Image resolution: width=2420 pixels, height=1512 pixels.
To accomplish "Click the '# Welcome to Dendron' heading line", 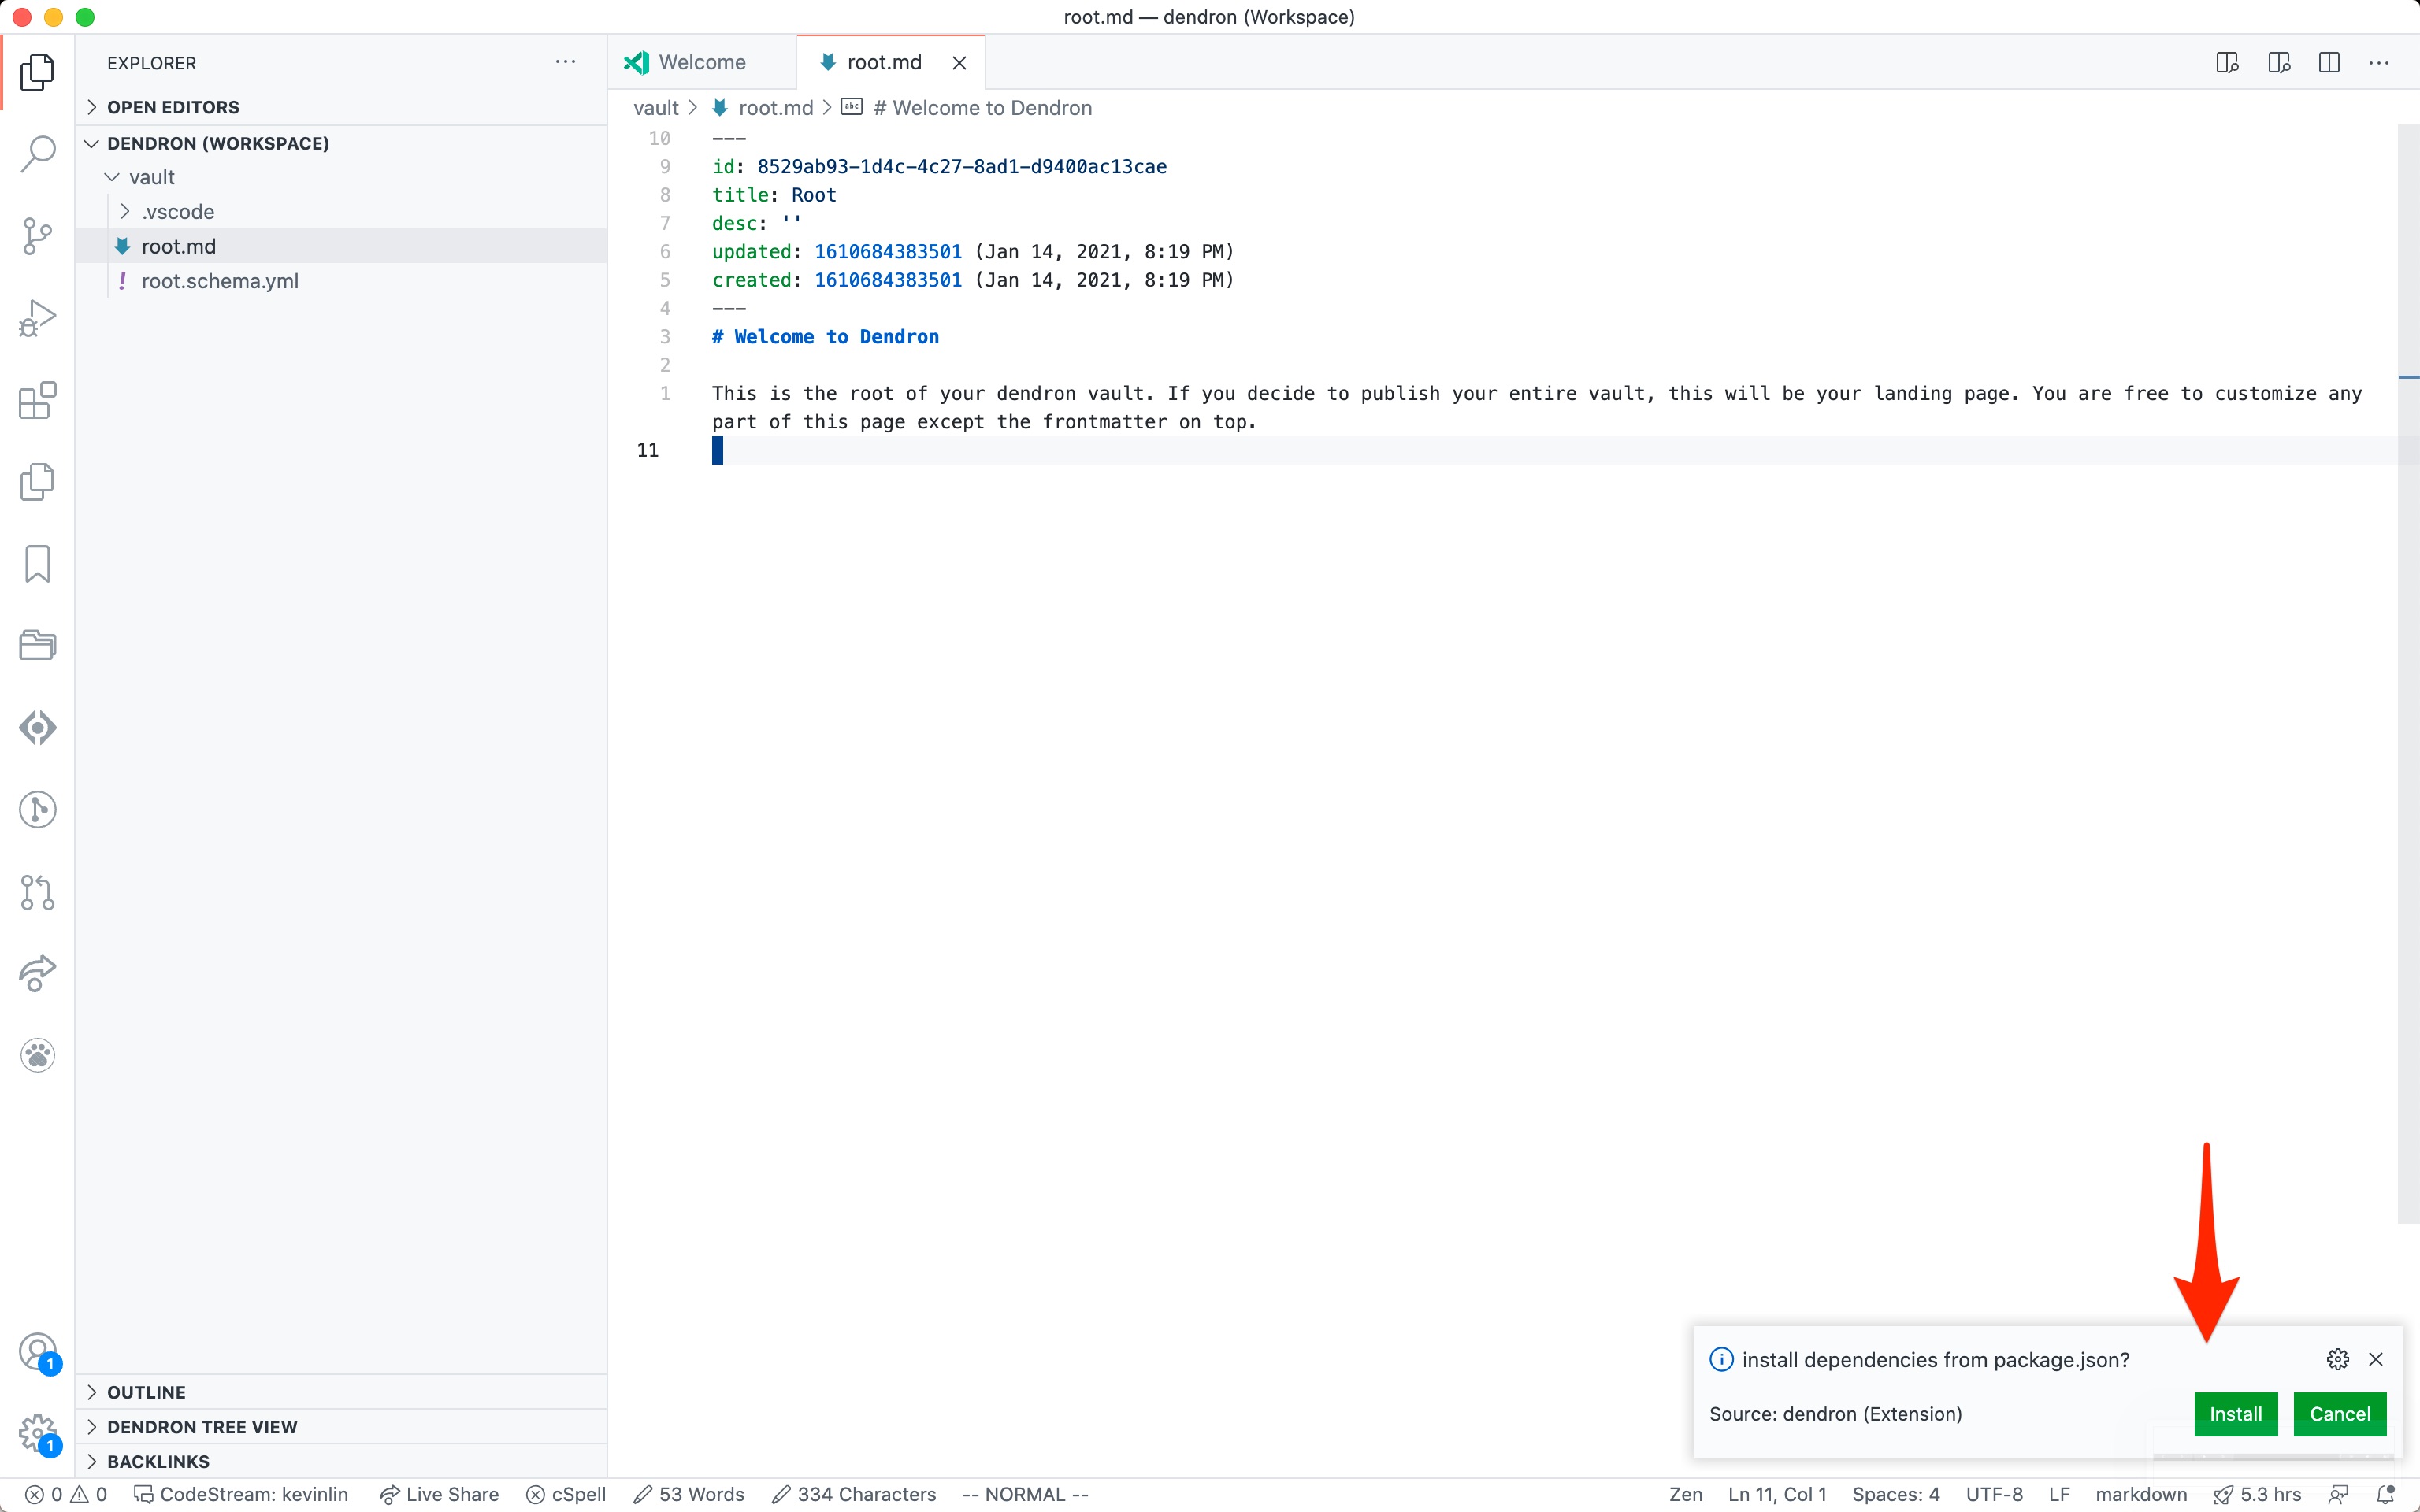I will tap(825, 337).
